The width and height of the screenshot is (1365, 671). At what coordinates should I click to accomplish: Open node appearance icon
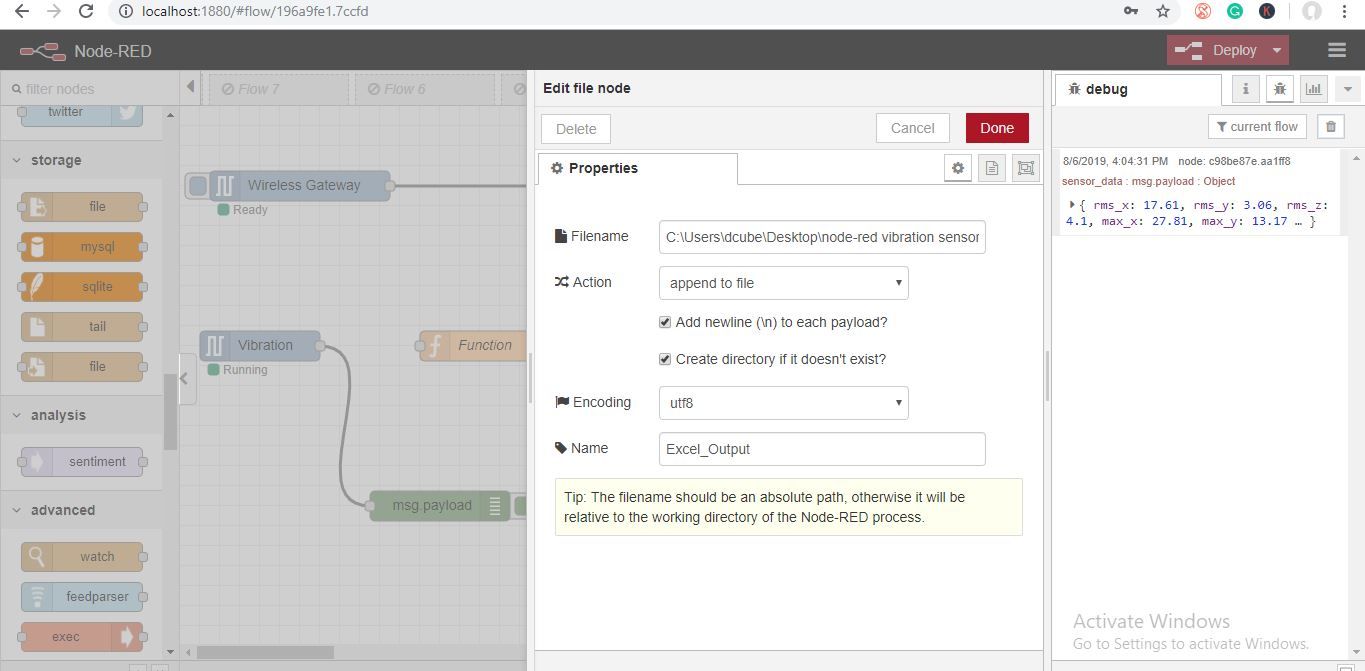pos(1026,168)
